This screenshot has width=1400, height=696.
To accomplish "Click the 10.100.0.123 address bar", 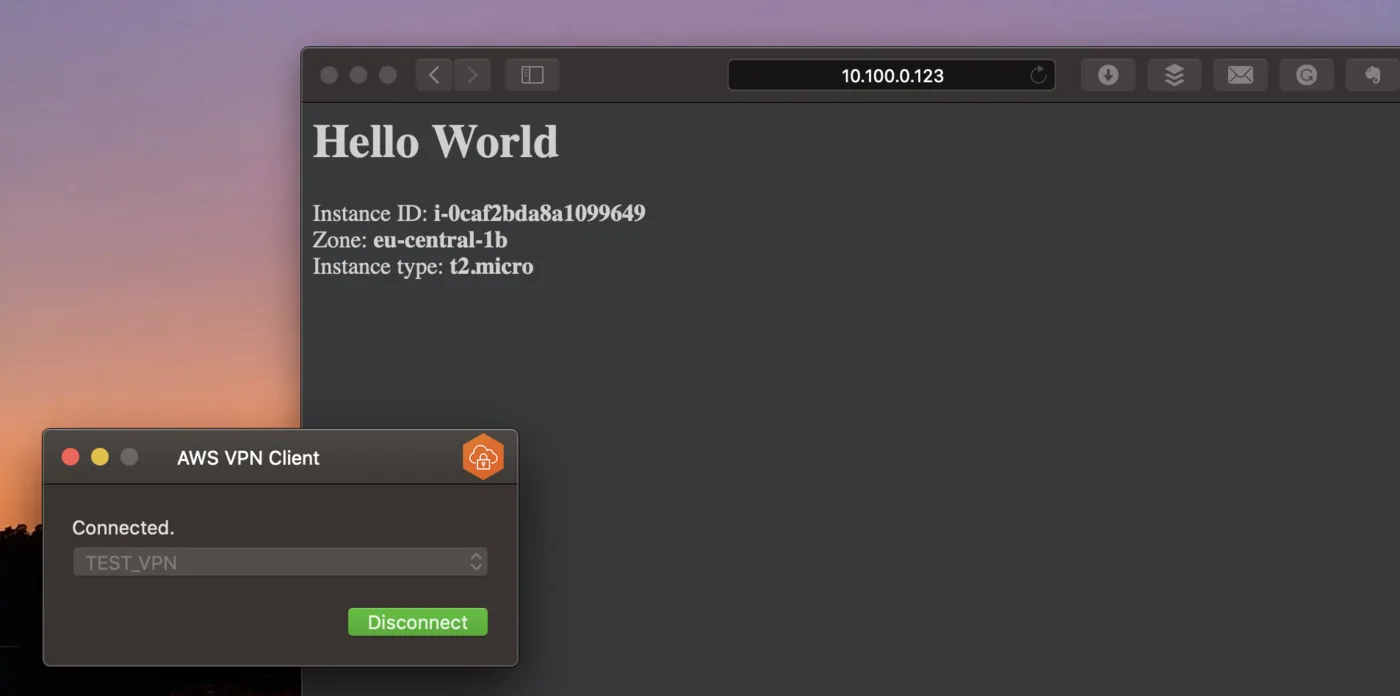I will click(892, 75).
